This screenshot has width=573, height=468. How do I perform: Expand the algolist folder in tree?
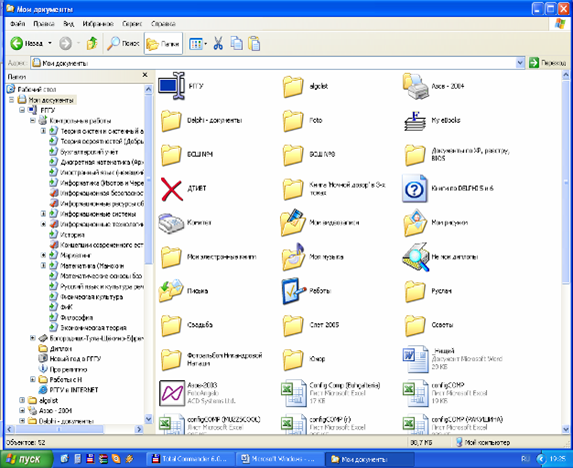pos(22,400)
